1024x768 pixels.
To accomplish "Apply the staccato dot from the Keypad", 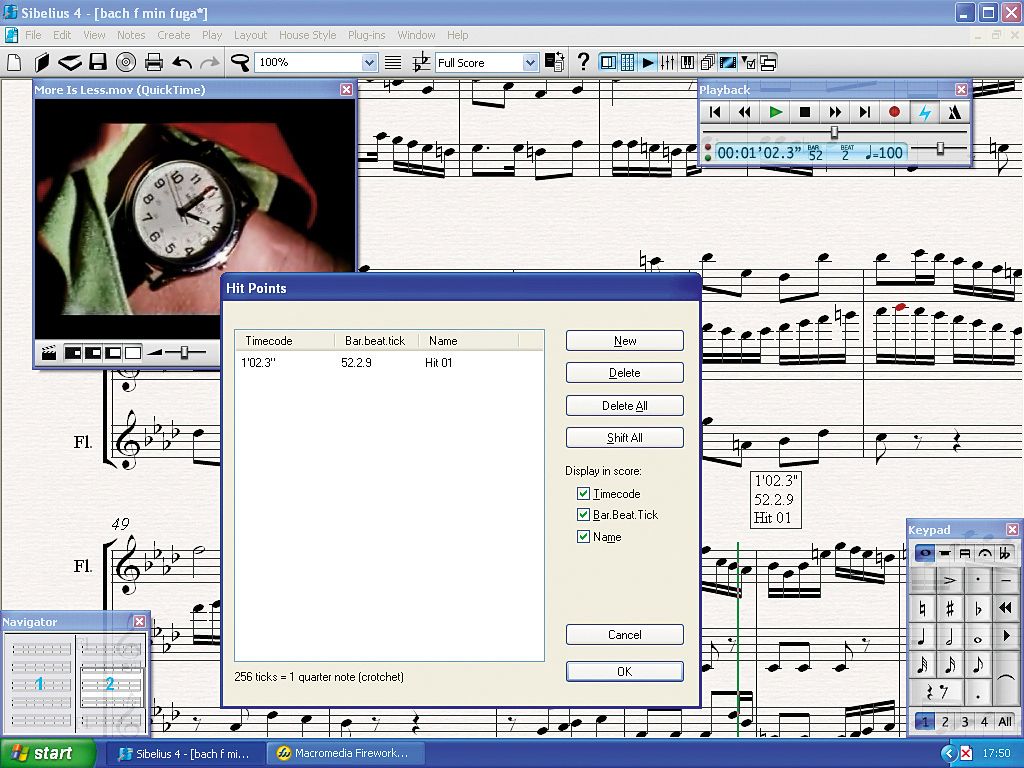I will tap(979, 578).
